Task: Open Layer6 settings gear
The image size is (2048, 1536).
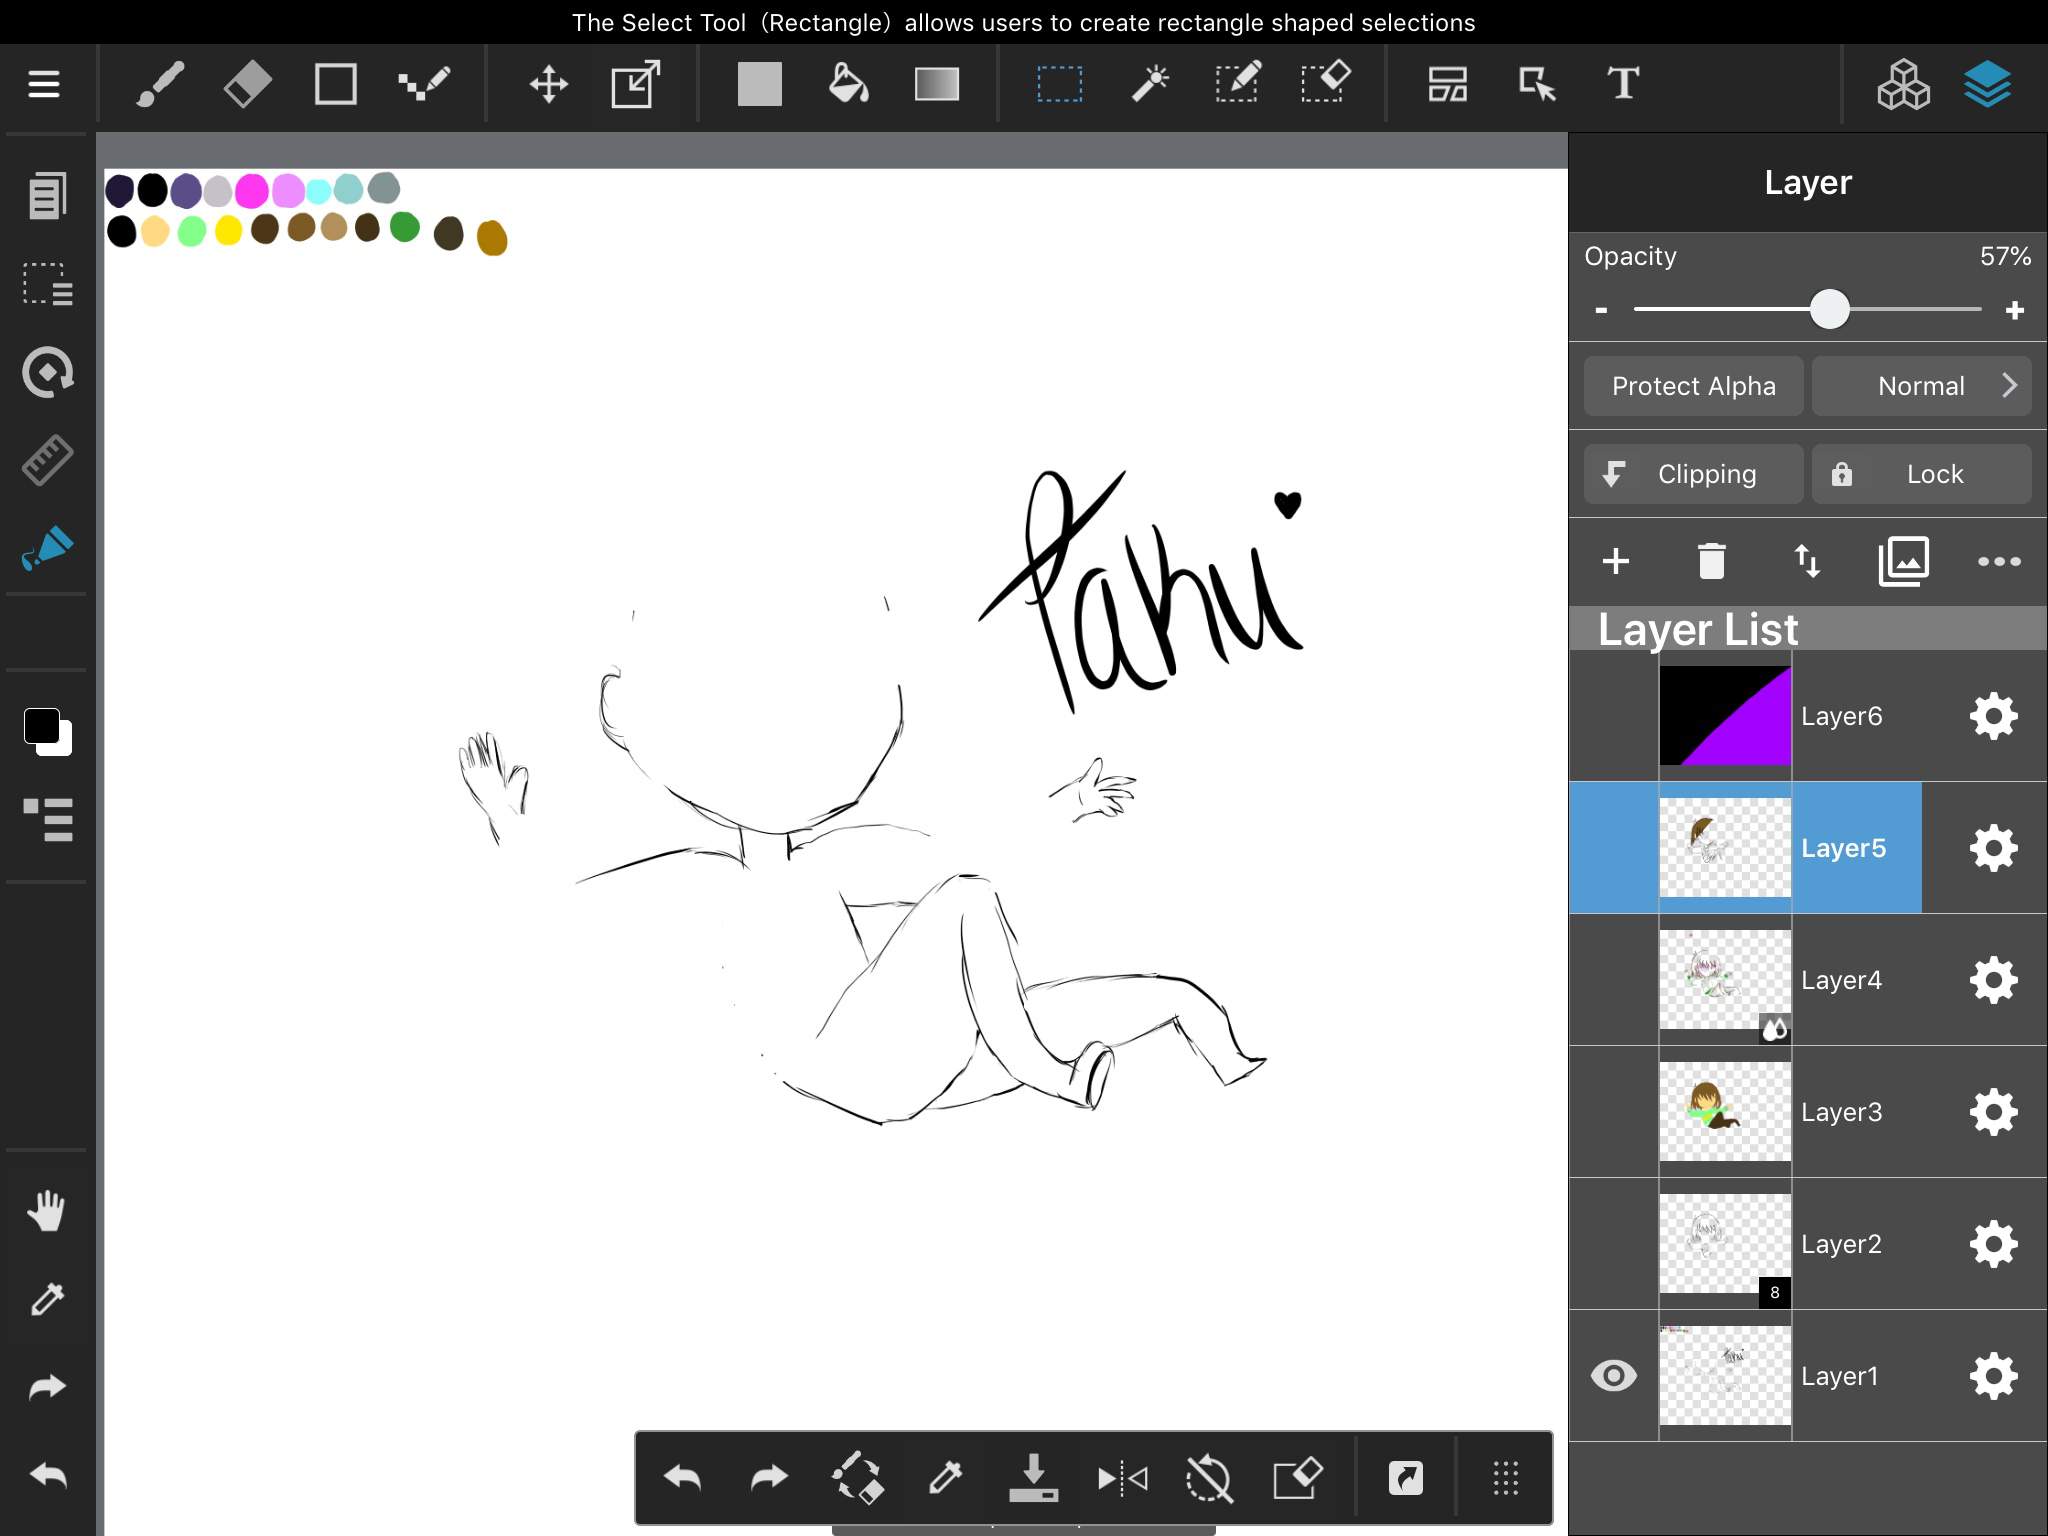Action: pos(1993,716)
